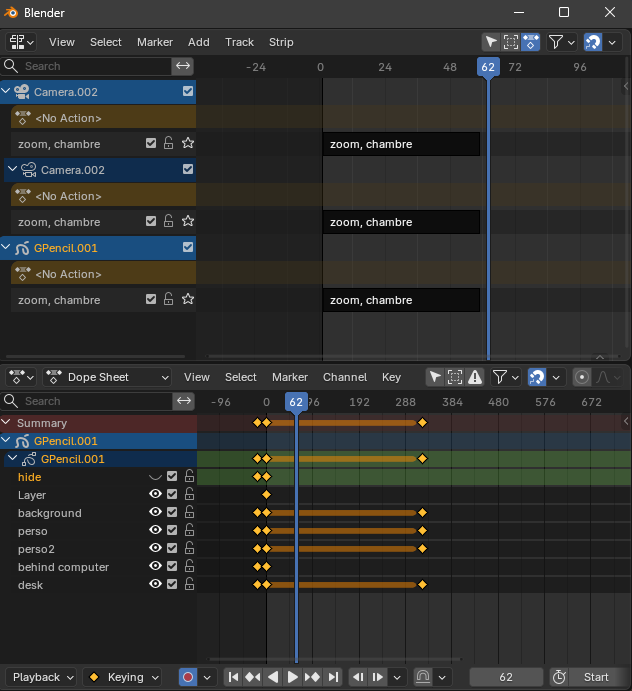Unlock the perso2 layer lock icon
This screenshot has width=632, height=691.
point(190,548)
